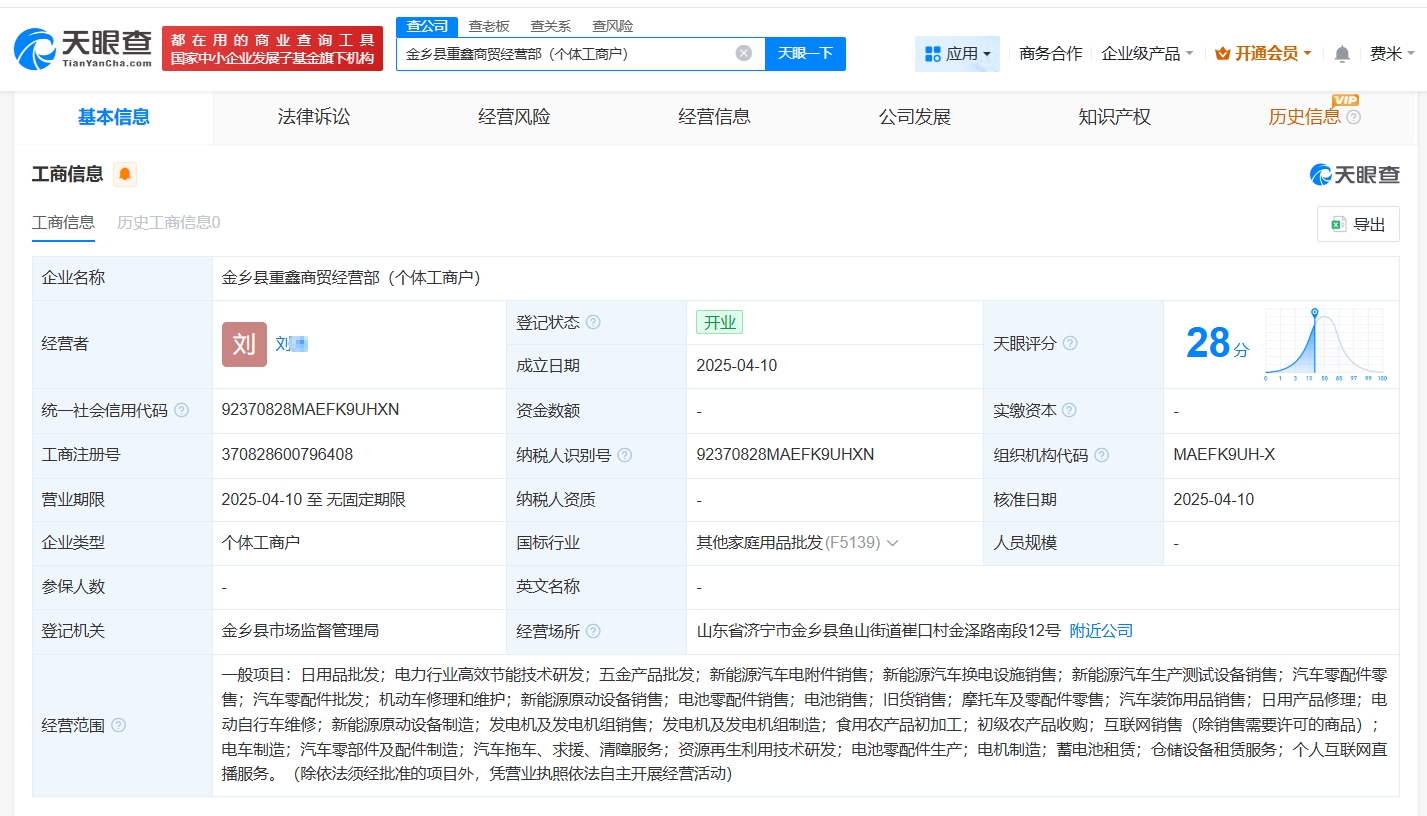Screen dimensions: 1427x816
Task: Click help icon beside 统一社会信用代码
Action: pos(181,411)
